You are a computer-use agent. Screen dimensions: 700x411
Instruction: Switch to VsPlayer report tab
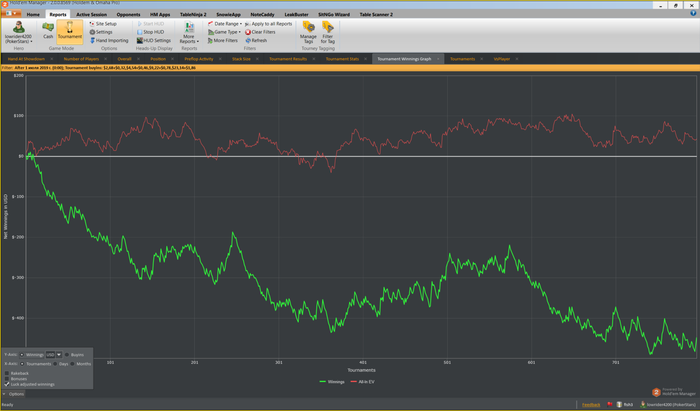(x=501, y=59)
